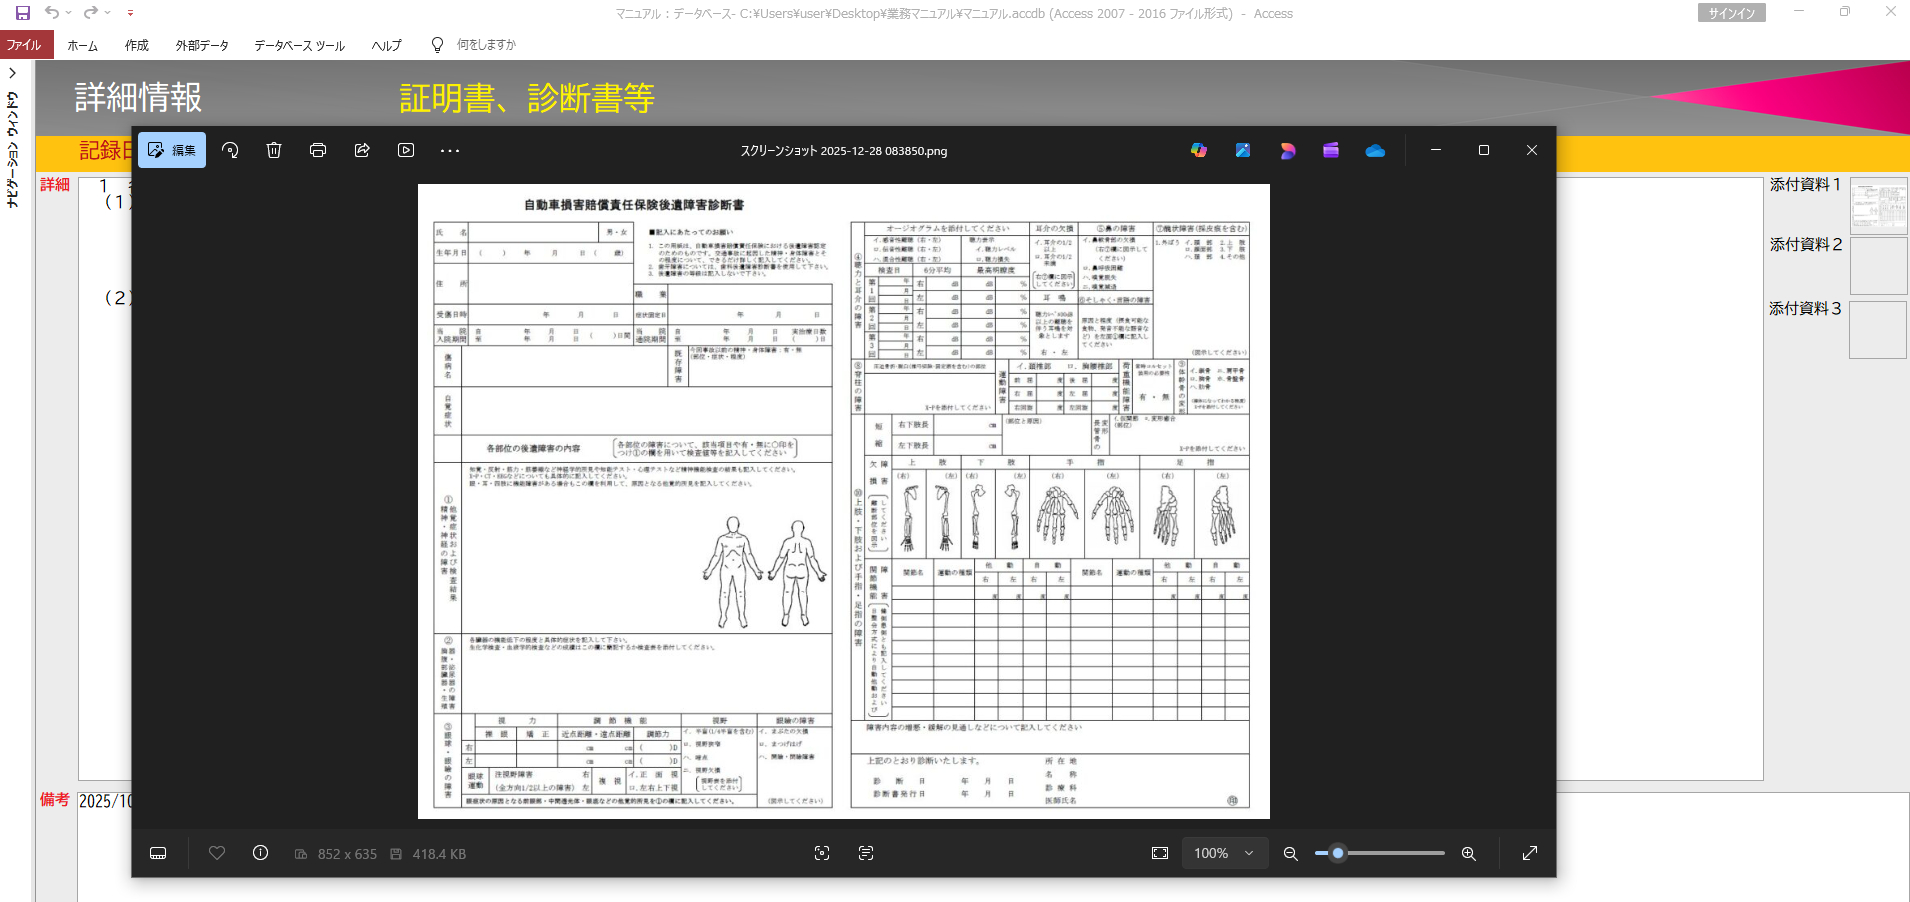Share the screenshot image
The width and height of the screenshot is (1910, 902).
[362, 150]
